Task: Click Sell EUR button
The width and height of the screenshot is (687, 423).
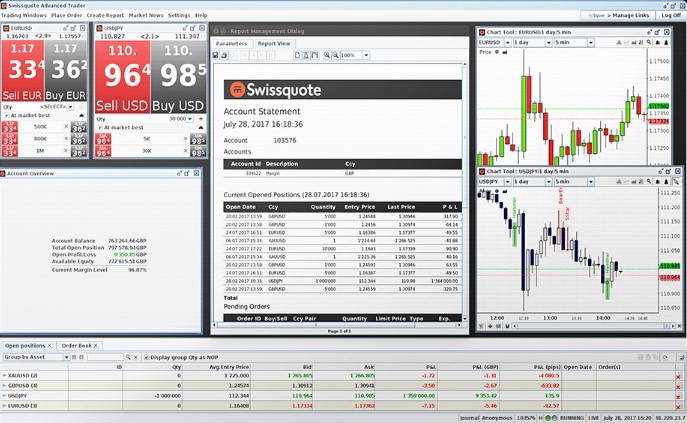Action: (23, 71)
